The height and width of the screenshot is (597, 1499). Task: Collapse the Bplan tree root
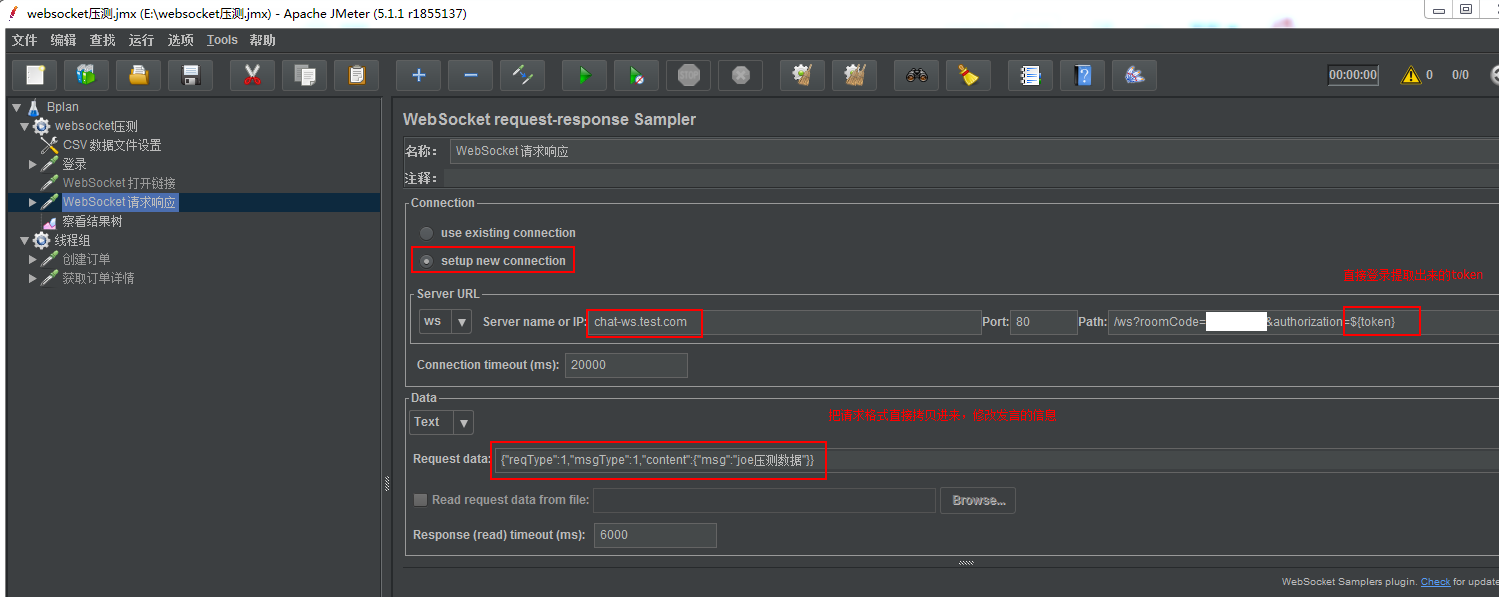pos(16,107)
